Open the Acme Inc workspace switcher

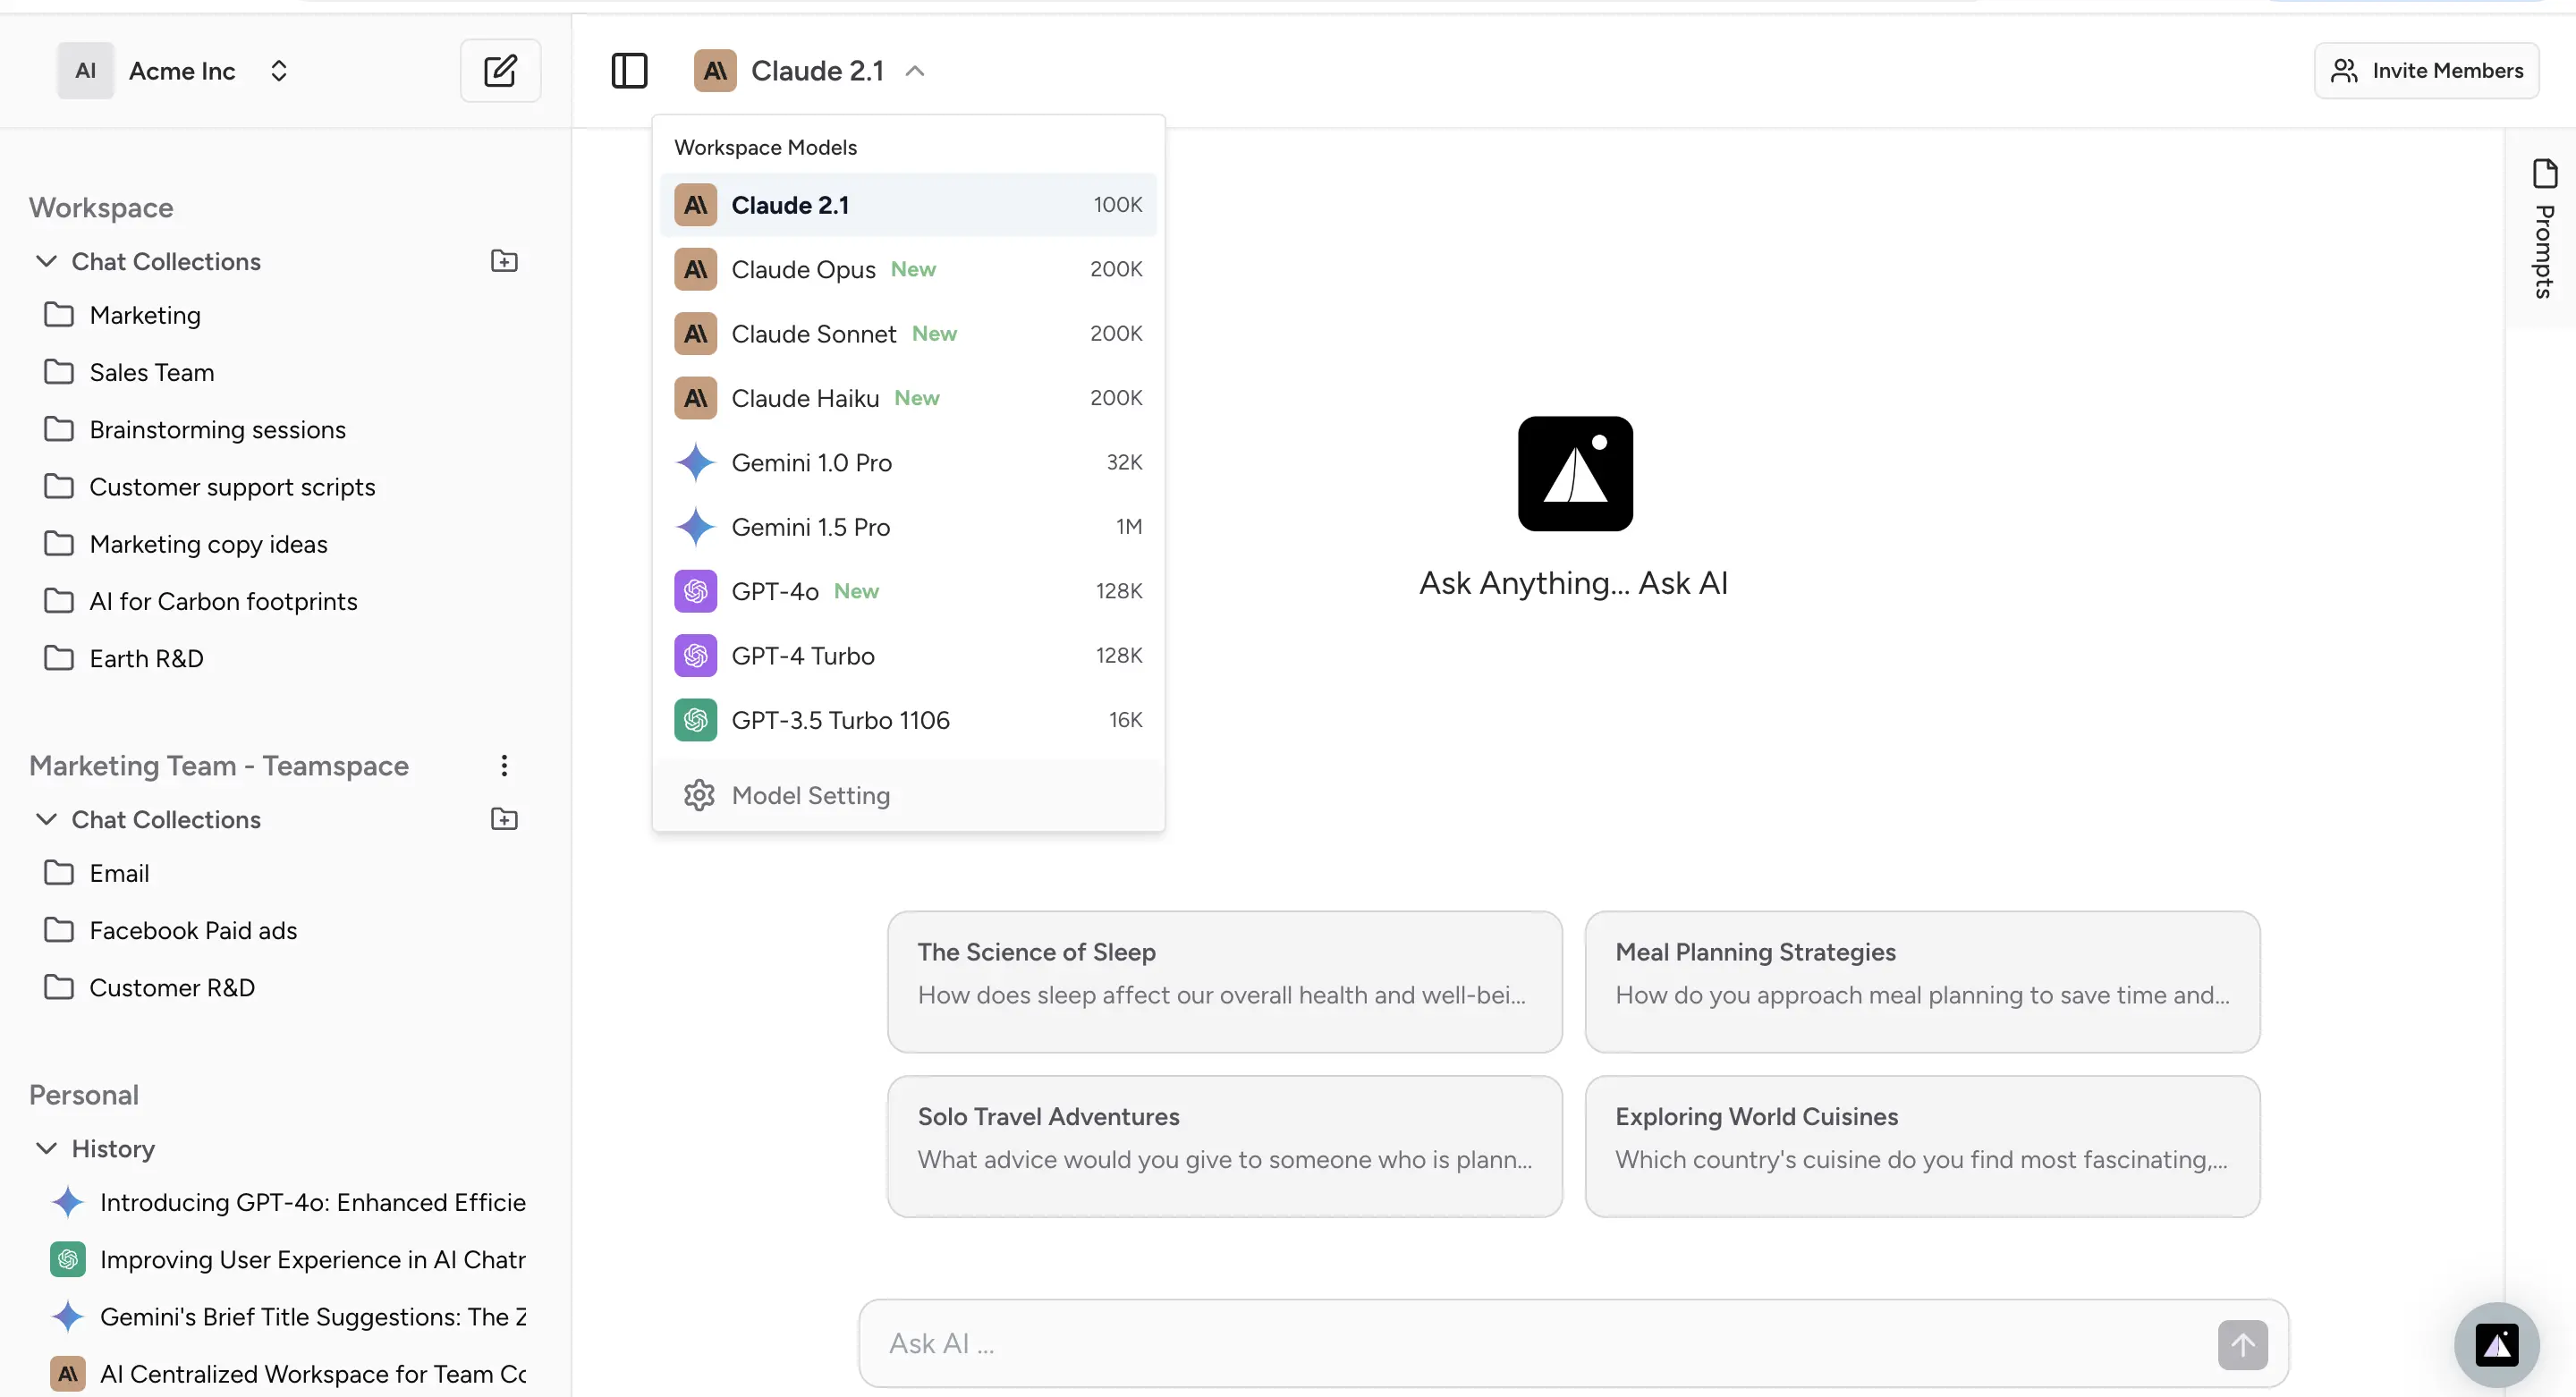[278, 71]
